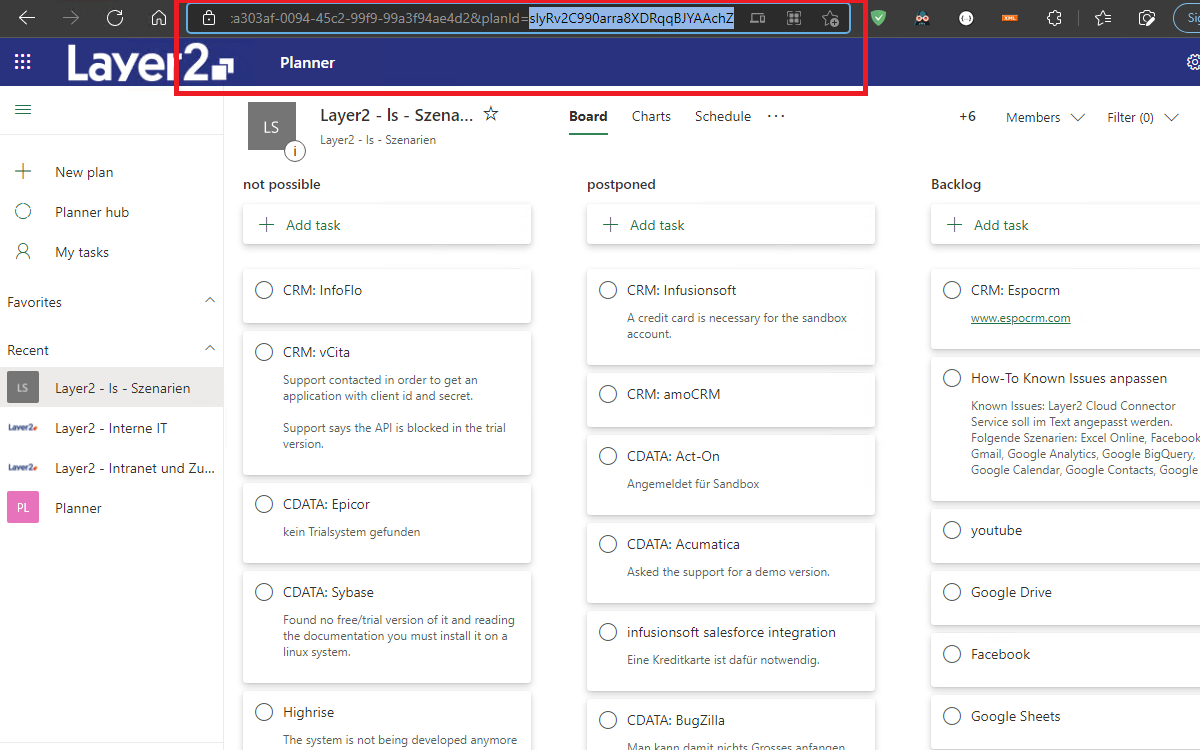Open the www.espocrm.com link
Viewport: 1200px width, 750px height.
[x=1020, y=318]
